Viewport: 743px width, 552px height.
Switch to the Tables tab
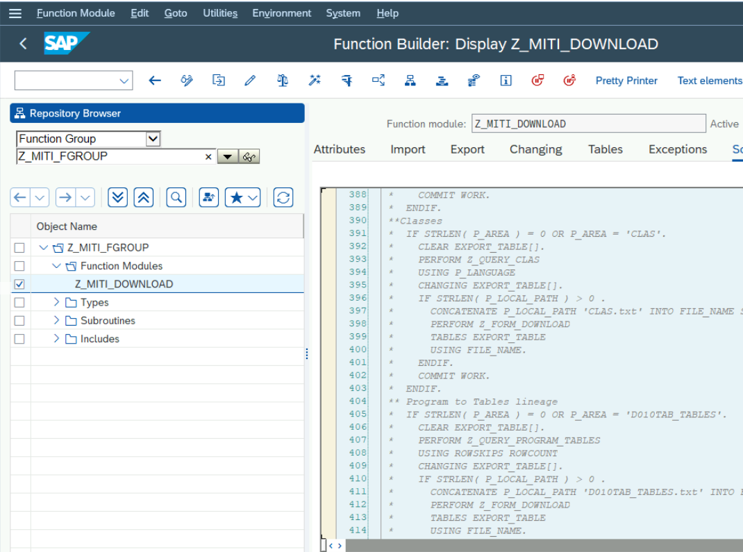point(605,149)
